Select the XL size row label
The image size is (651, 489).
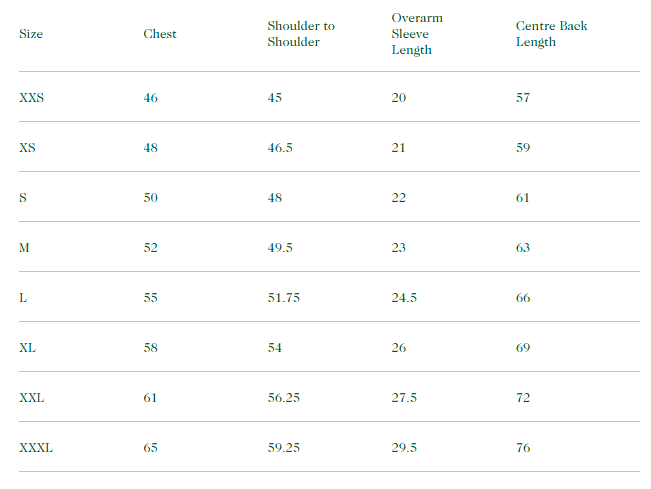28,348
